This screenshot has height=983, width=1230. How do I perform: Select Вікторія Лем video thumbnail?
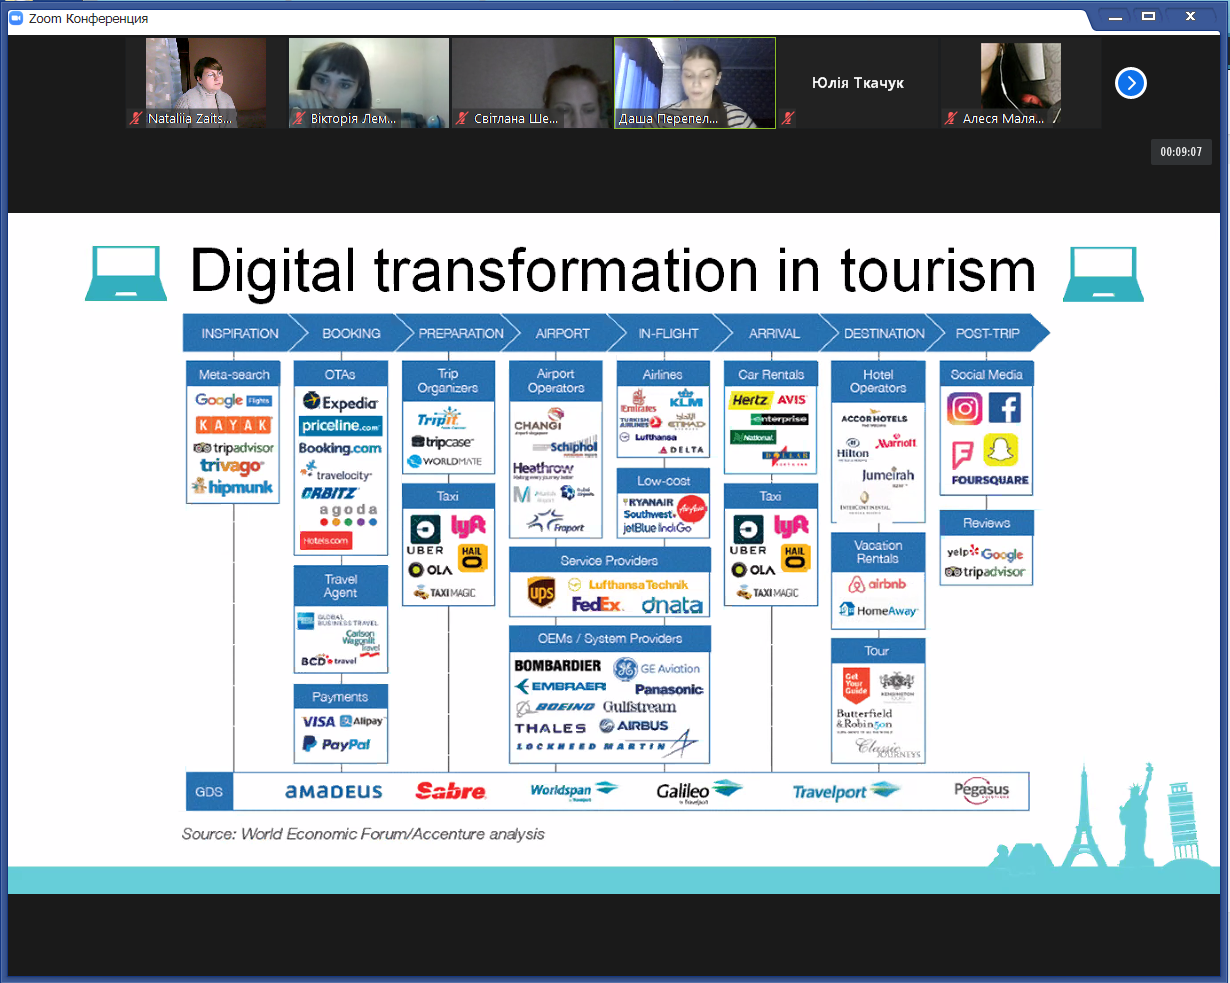click(369, 83)
